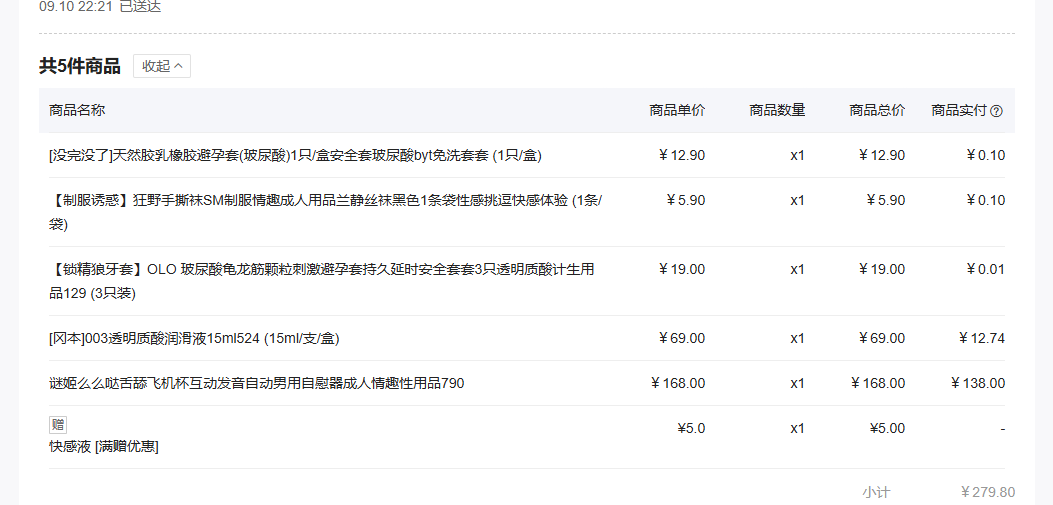1053x505 pixels.
Task: Open the 【锁精狼牙套】OLO product entry
Action: pyautogui.click(x=321, y=269)
